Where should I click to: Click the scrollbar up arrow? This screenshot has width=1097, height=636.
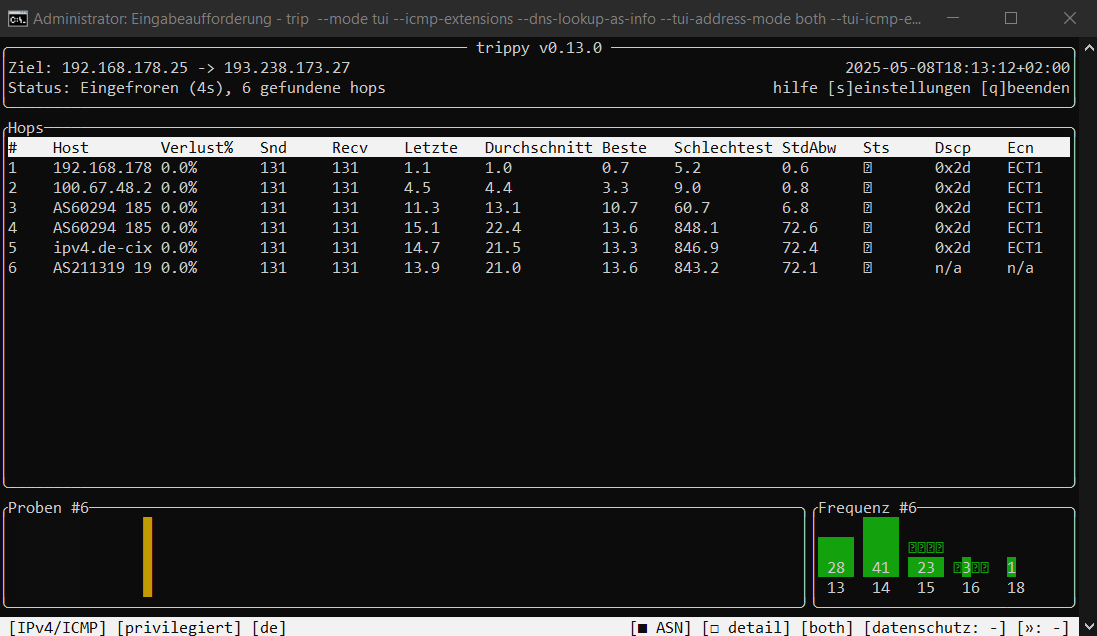pos(1089,48)
